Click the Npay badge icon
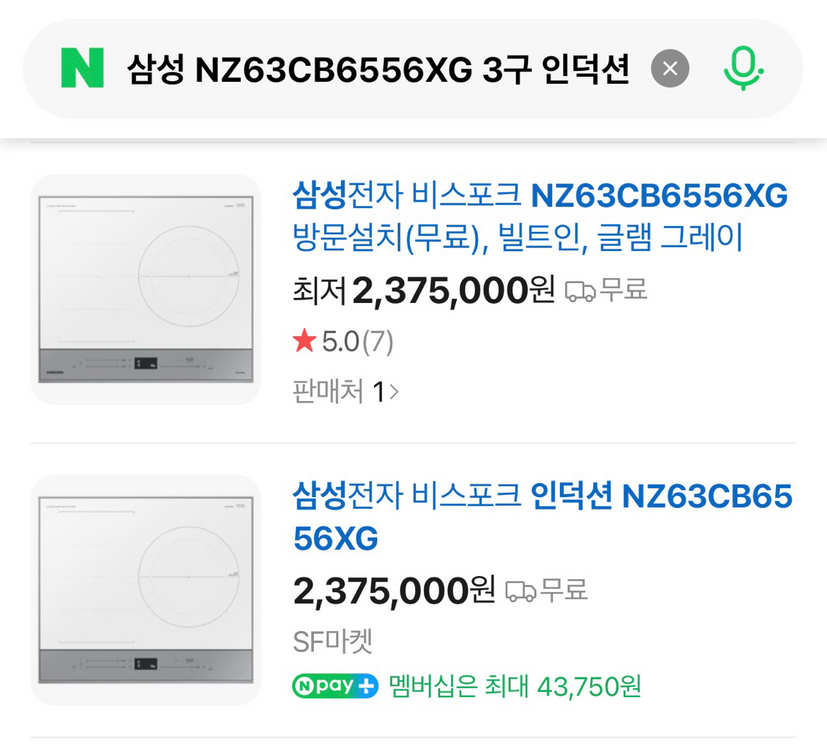Viewport: 827px width, 750px height. [x=334, y=687]
